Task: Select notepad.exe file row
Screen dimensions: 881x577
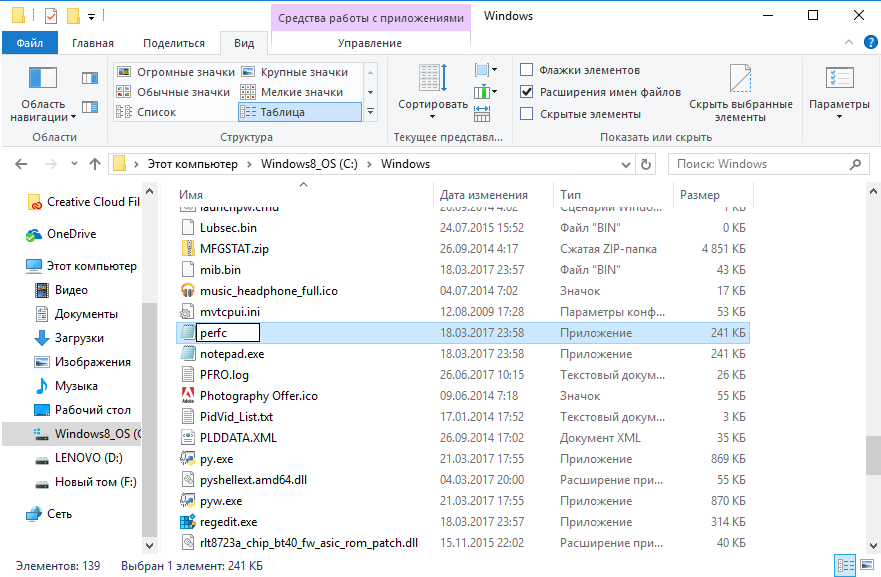Action: tap(462, 354)
